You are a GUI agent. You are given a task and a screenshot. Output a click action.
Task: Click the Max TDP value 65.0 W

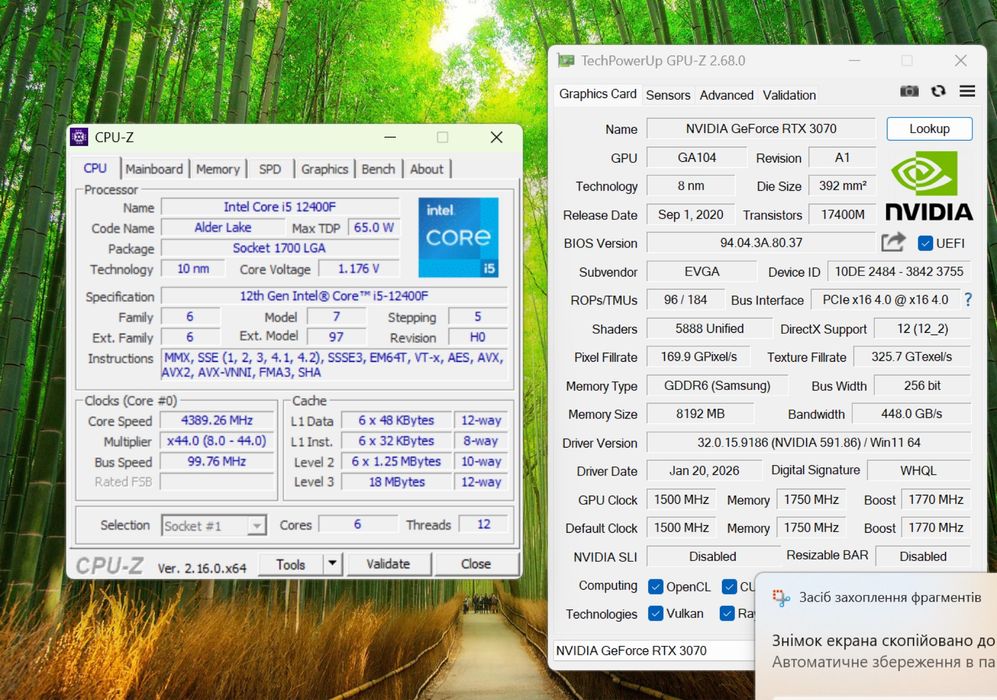point(374,227)
